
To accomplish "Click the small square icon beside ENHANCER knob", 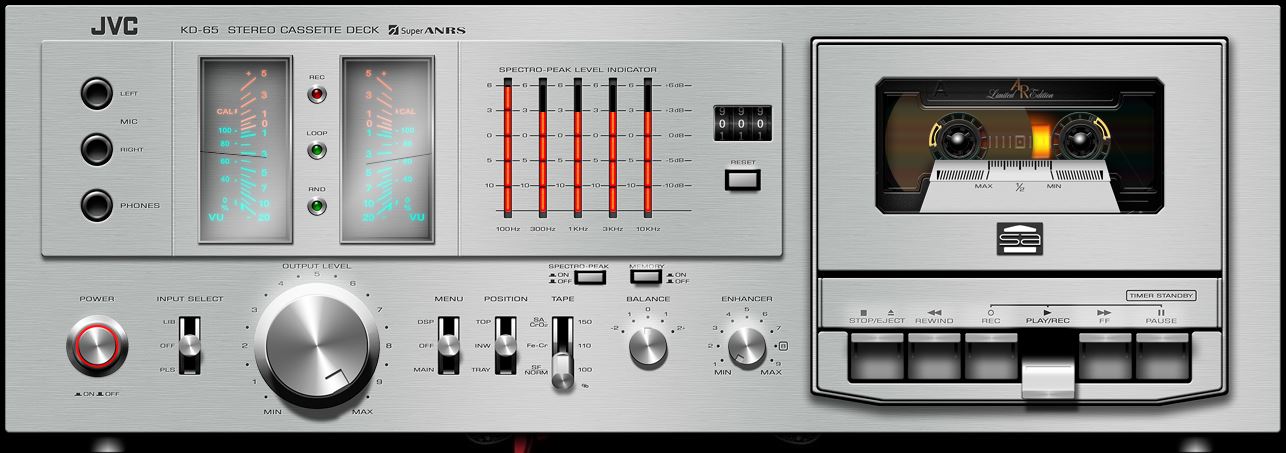I will pyautogui.click(x=783, y=346).
